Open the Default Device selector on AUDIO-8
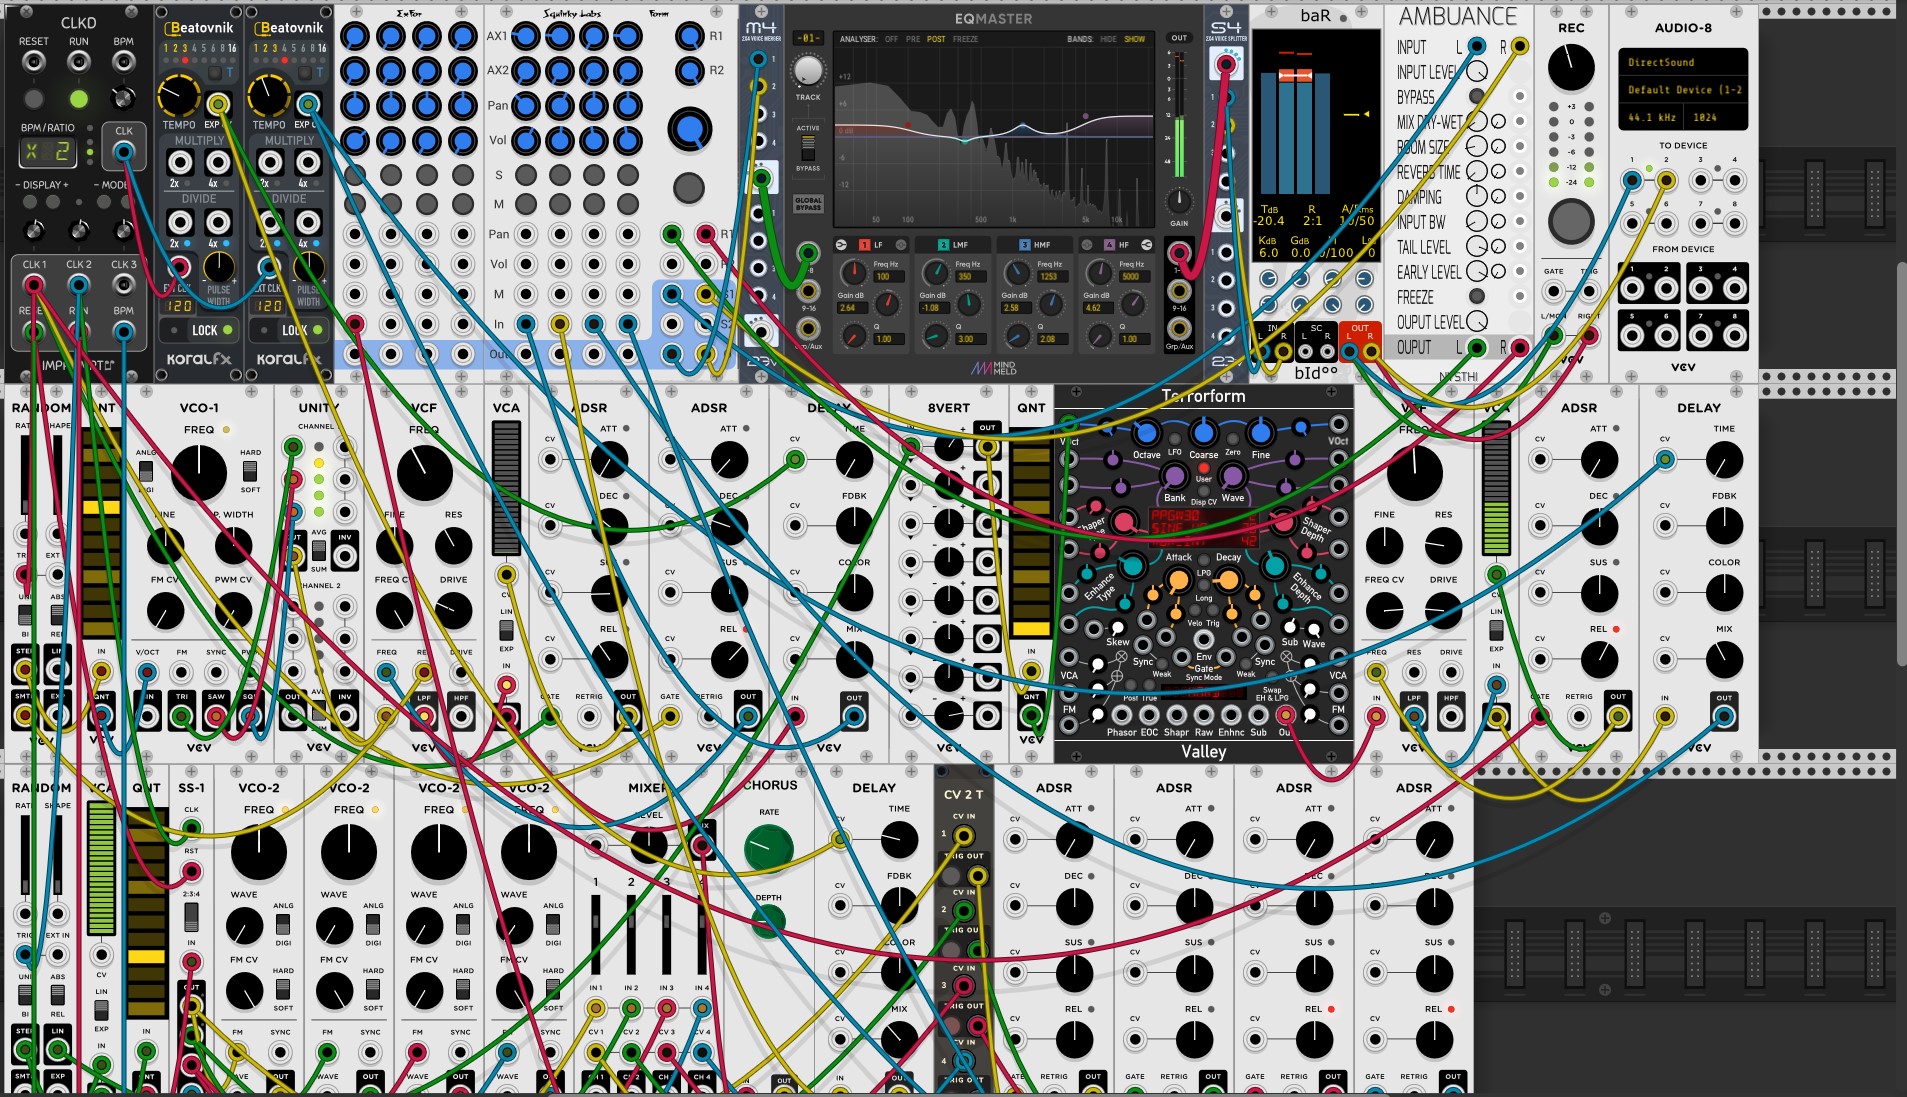Image resolution: width=1907 pixels, height=1097 pixels. 1683,90
